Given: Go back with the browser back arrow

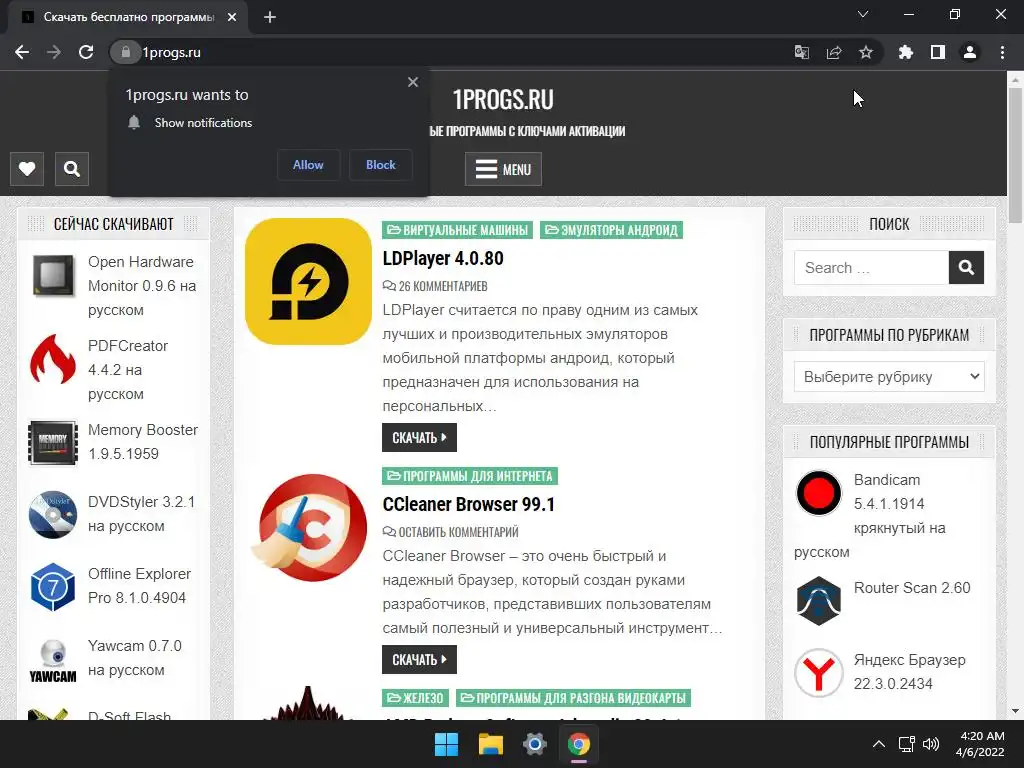Looking at the screenshot, I should pos(22,52).
